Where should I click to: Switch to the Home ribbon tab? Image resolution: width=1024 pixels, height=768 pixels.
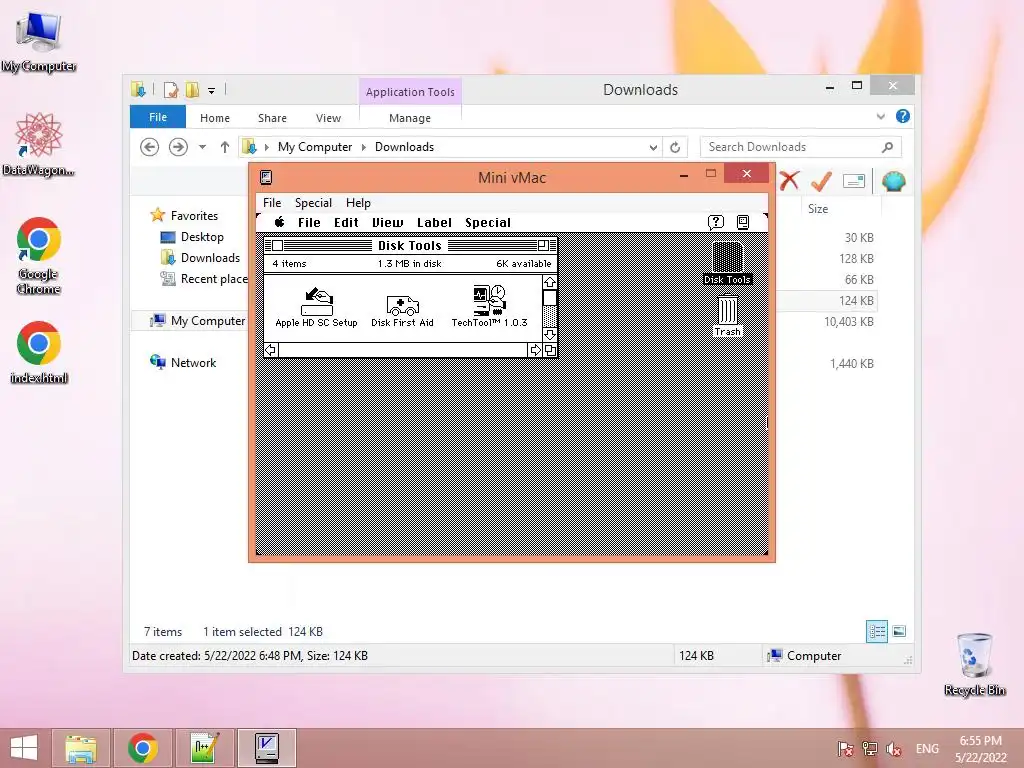tap(215, 118)
